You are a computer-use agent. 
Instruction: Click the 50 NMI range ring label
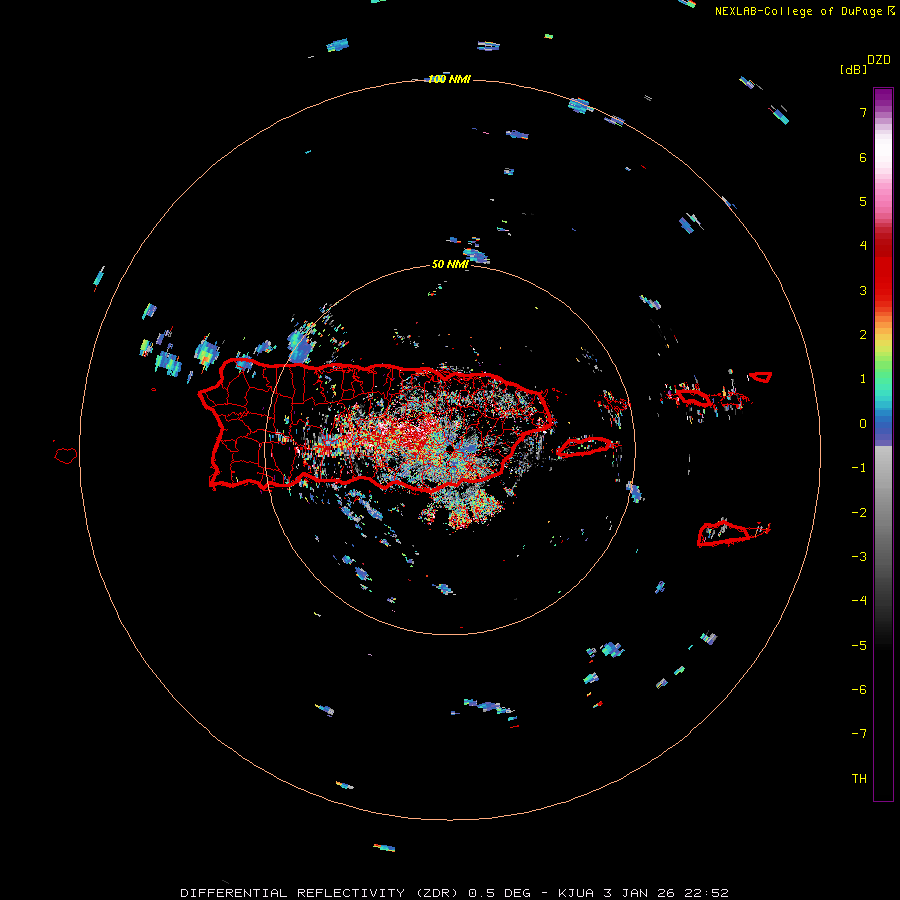pos(449,264)
